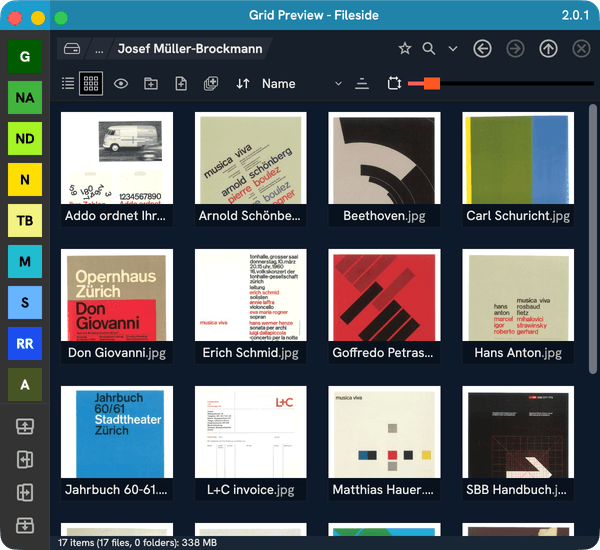Open the yellow N workspace bookmark
The height and width of the screenshot is (550, 600).
(25, 179)
